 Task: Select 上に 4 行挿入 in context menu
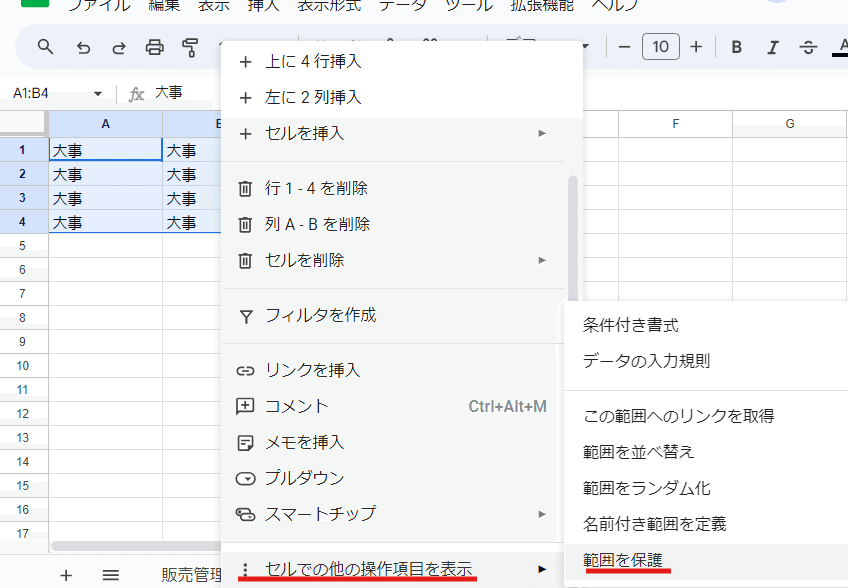point(402,61)
